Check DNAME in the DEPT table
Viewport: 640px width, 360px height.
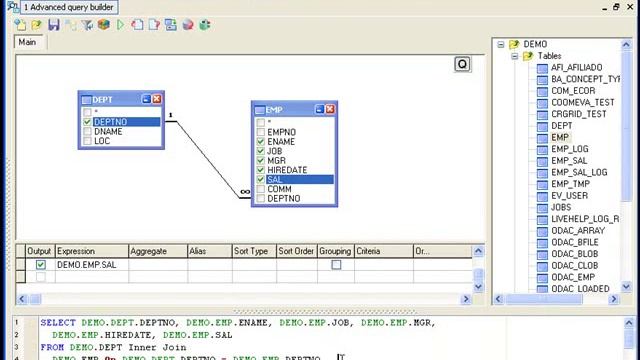(87, 131)
